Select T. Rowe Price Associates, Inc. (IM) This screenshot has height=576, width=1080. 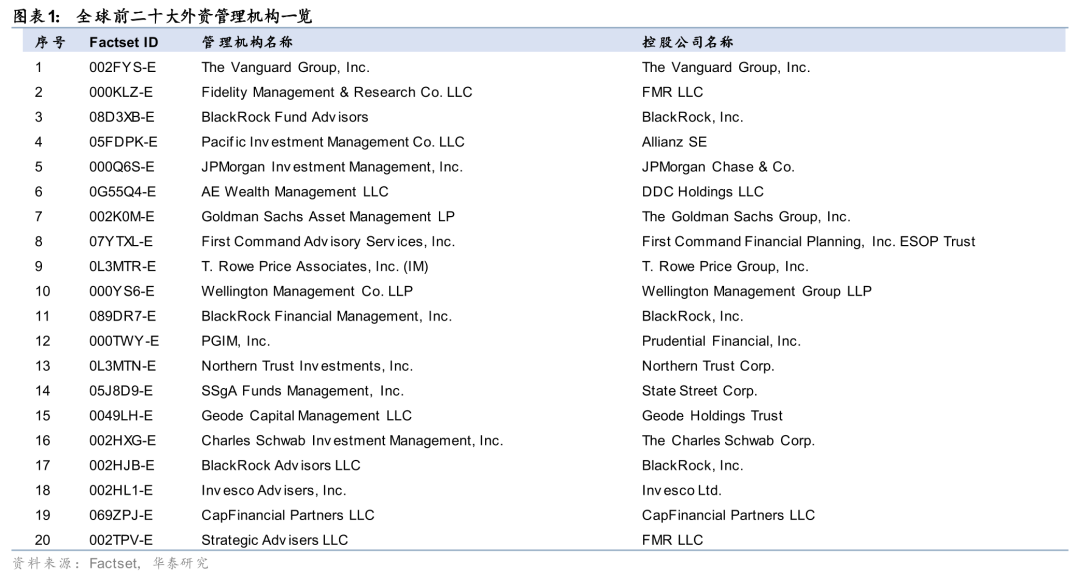315,266
